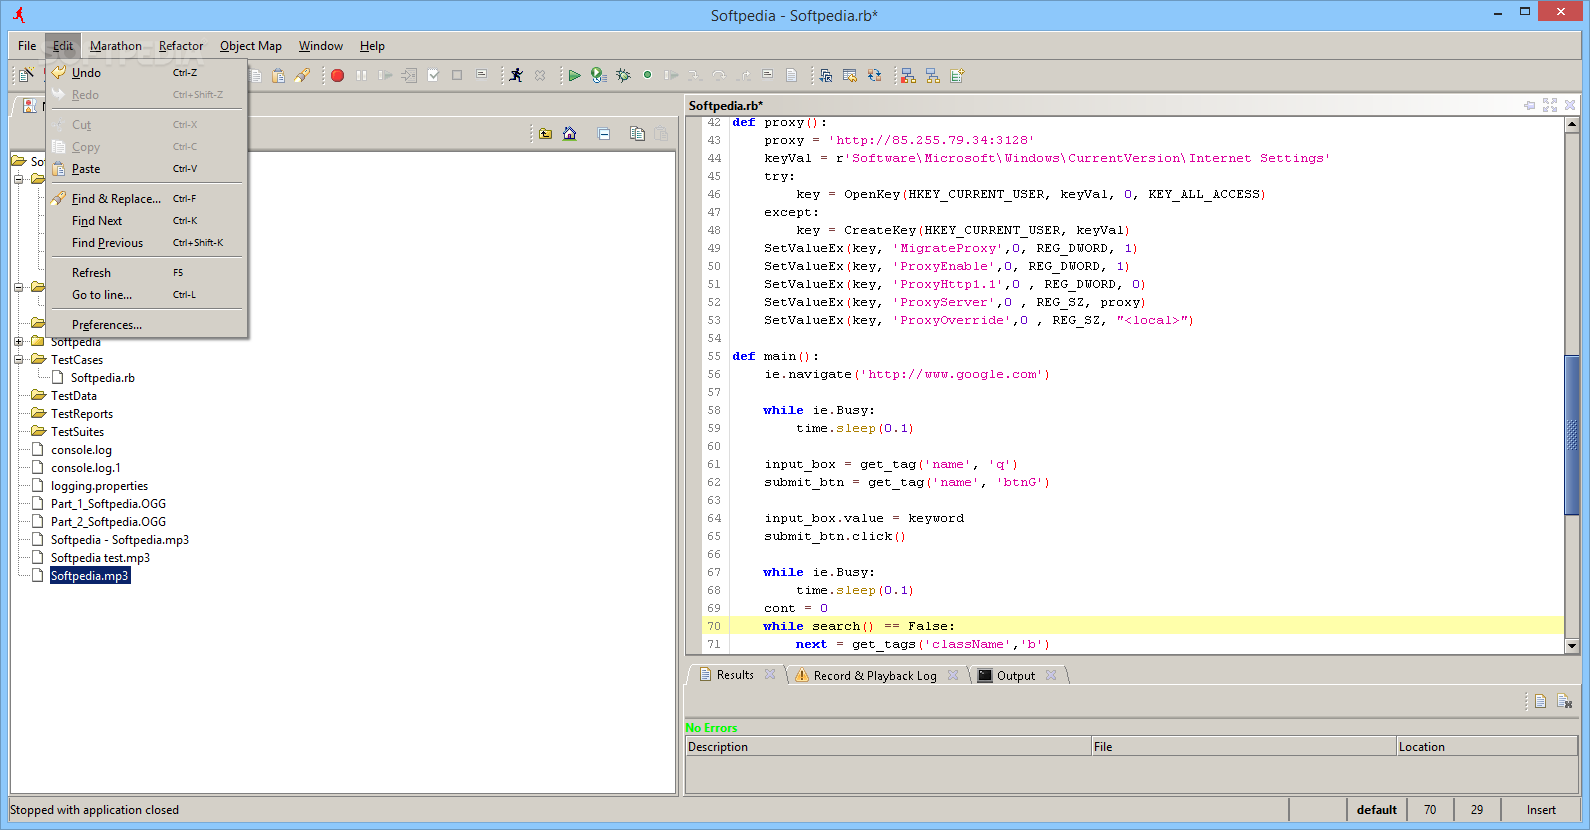This screenshot has width=1590, height=830.
Task: Select Part_1_Softpedia.OGG file
Action: coord(108,504)
